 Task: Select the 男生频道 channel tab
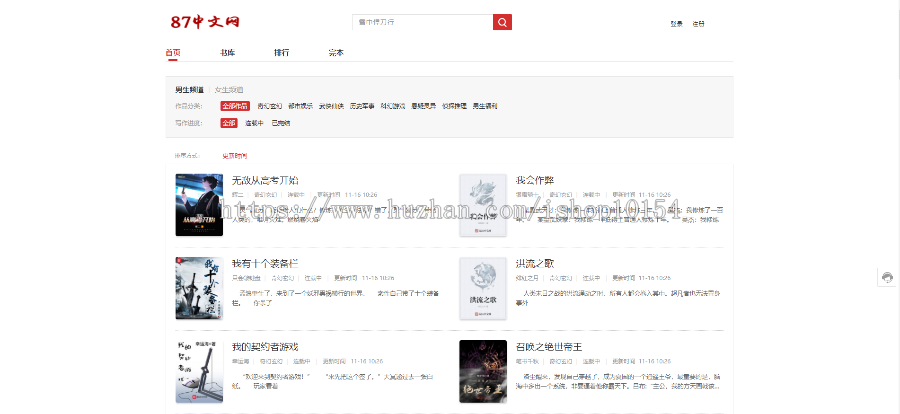click(x=189, y=90)
